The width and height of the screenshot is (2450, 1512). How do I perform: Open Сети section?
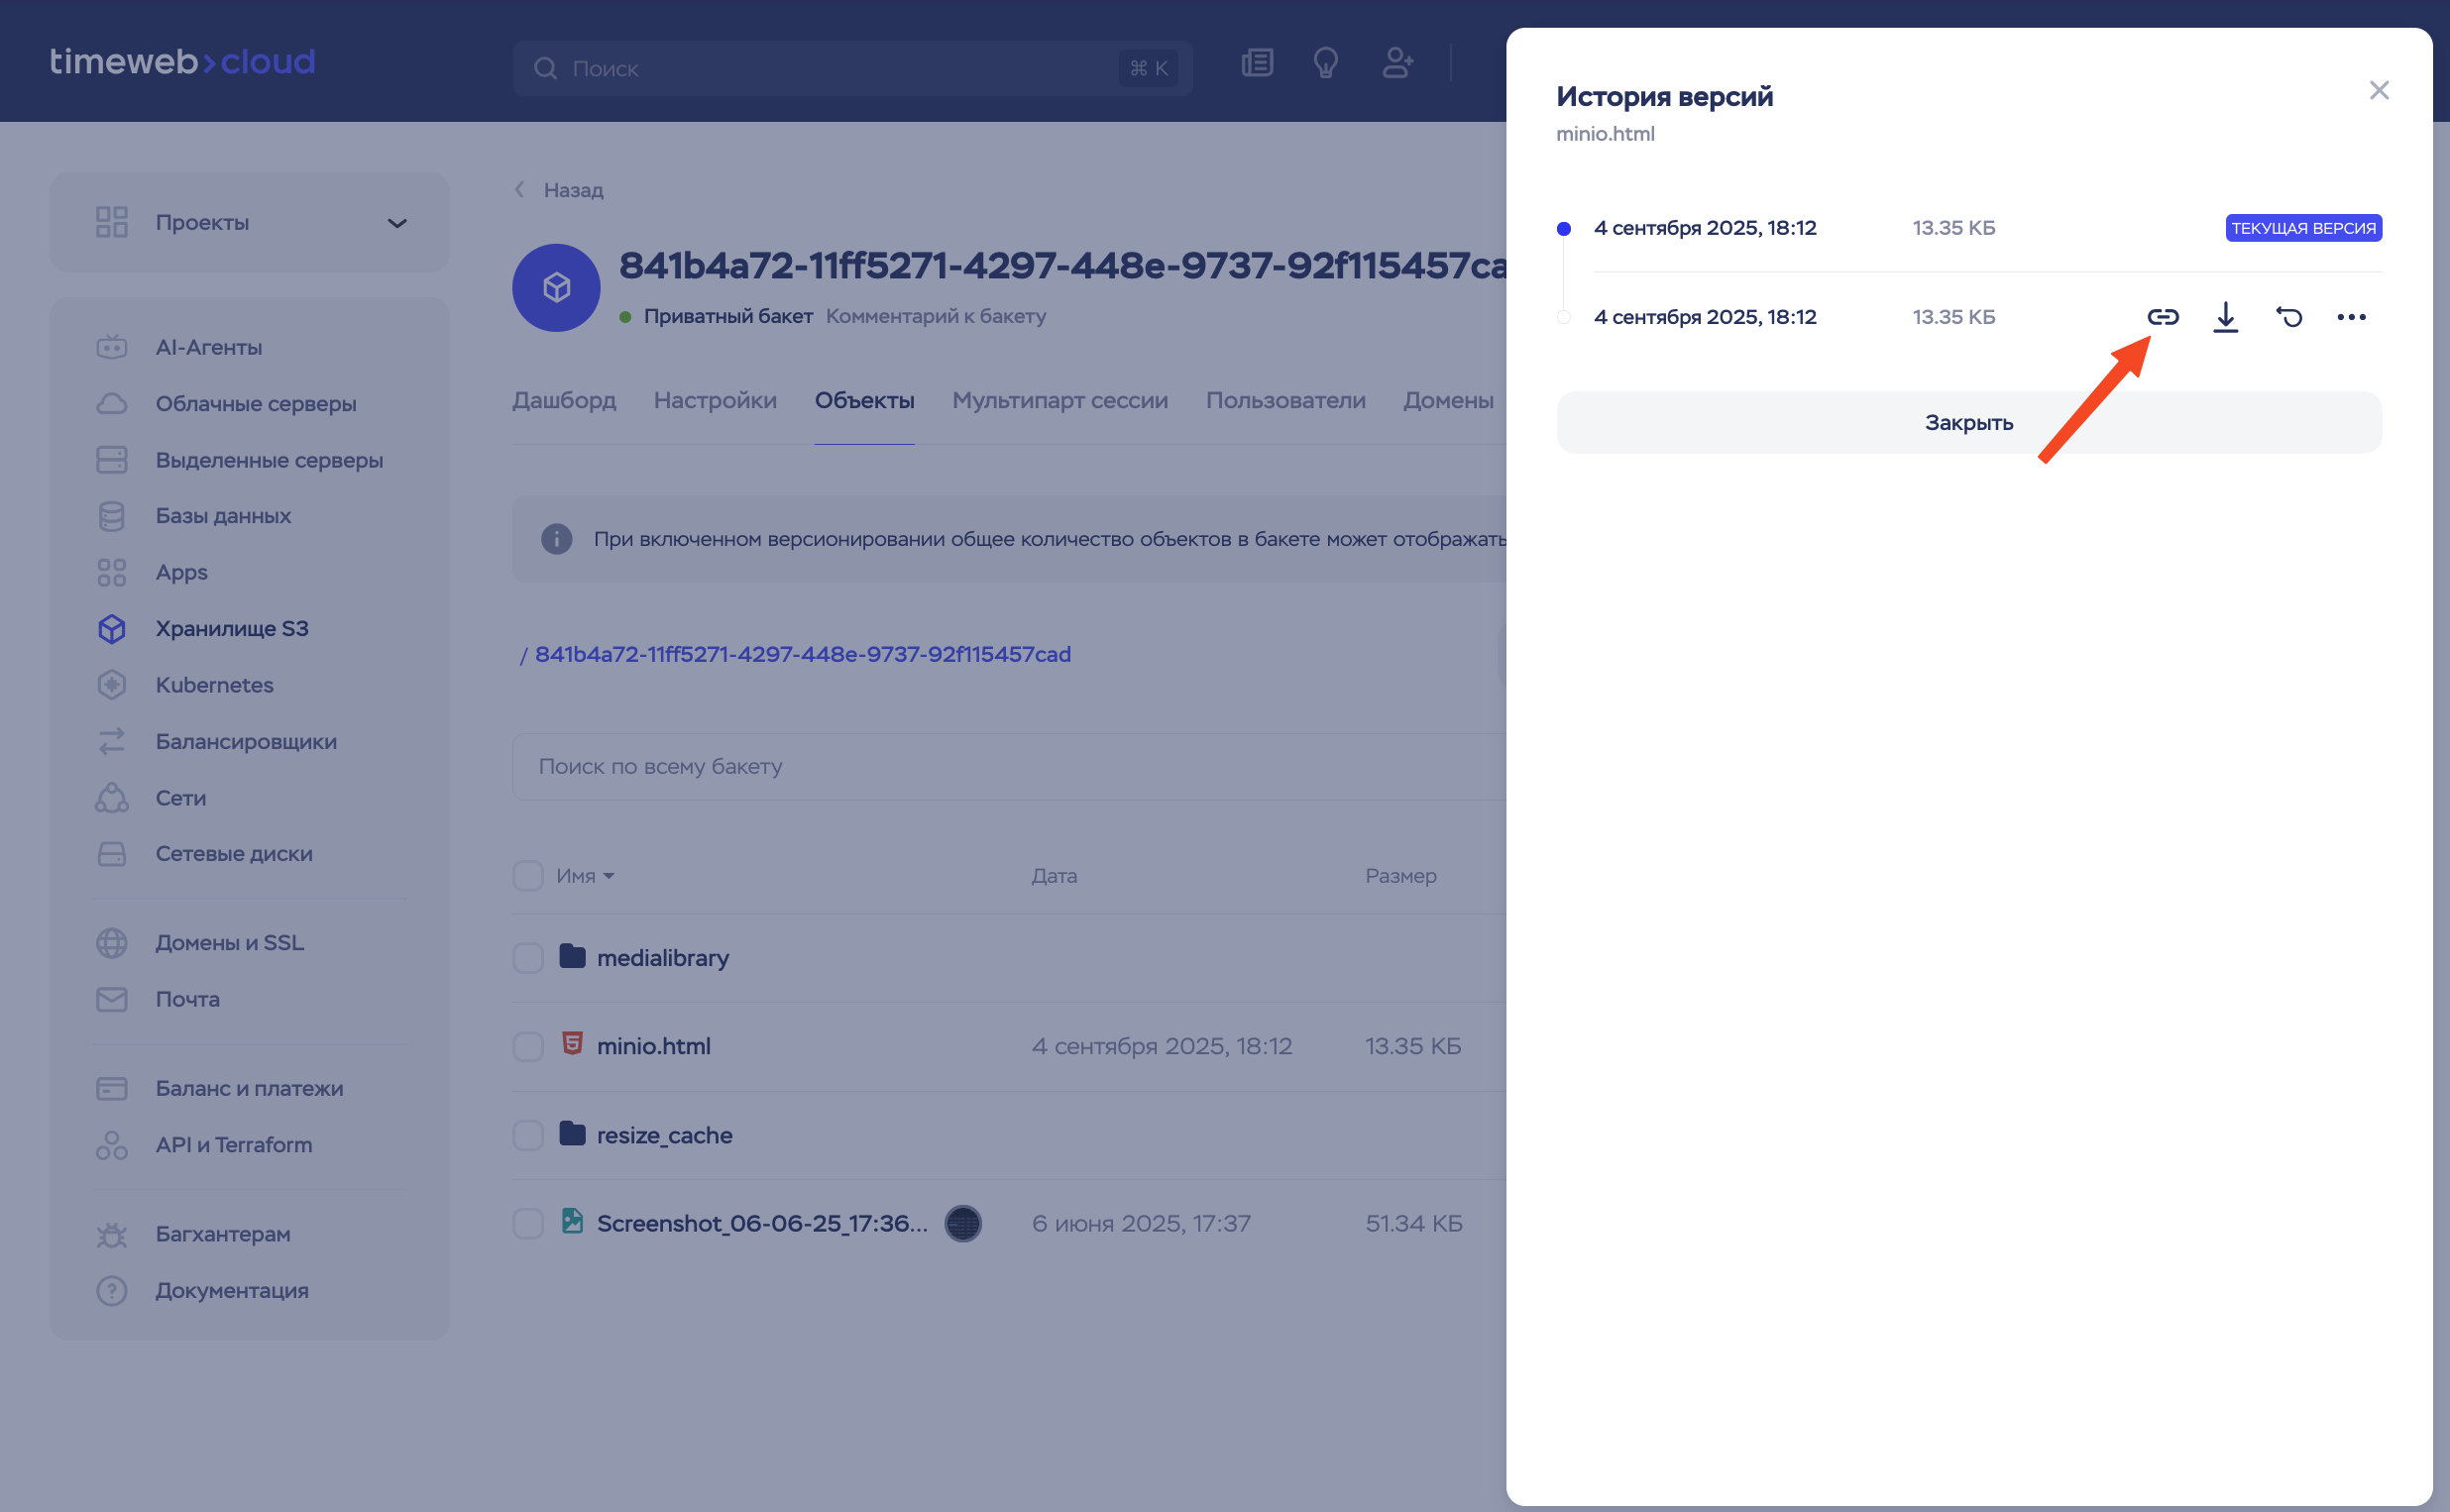coord(180,798)
